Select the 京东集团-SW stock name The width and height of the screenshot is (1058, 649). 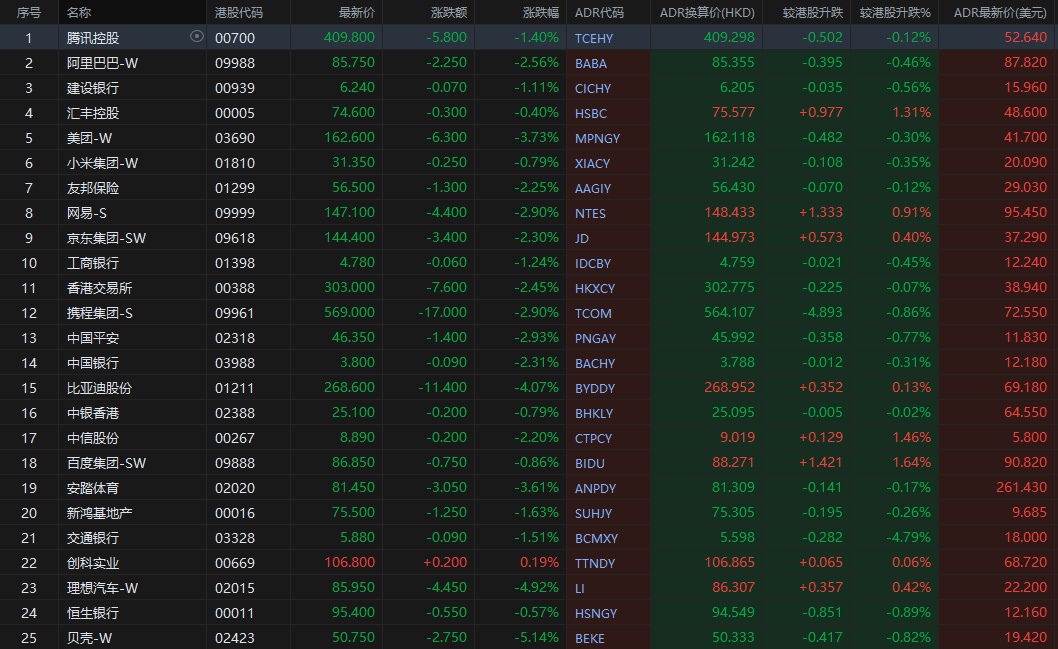coord(107,237)
